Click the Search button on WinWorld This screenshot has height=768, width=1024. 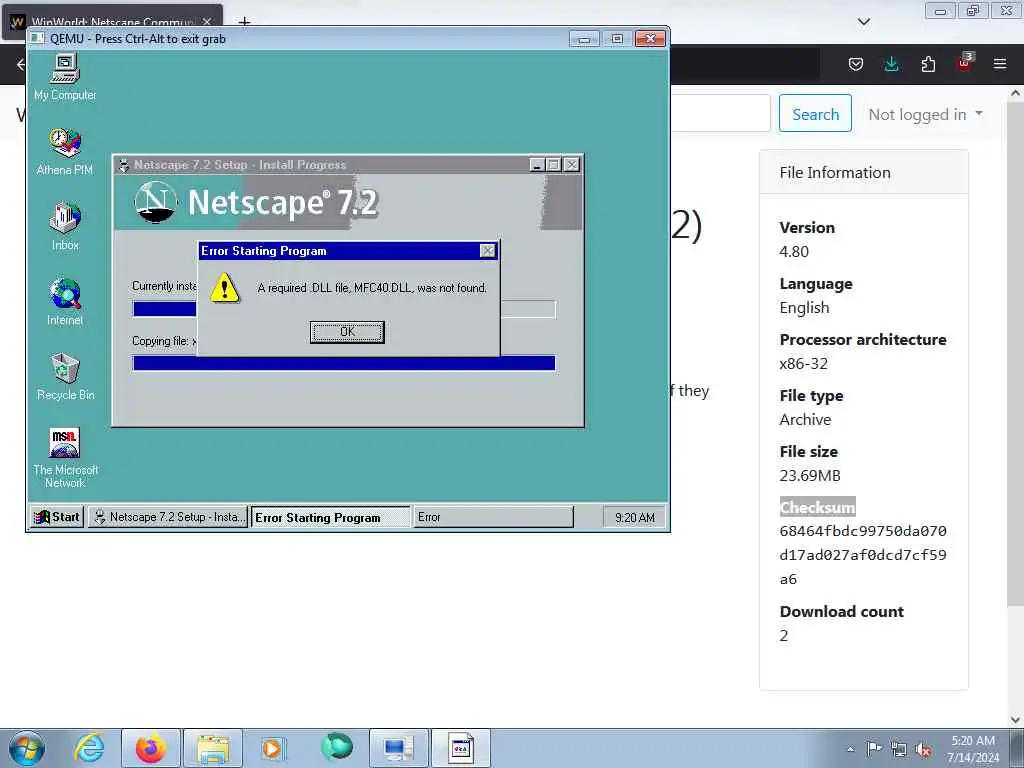(x=815, y=114)
